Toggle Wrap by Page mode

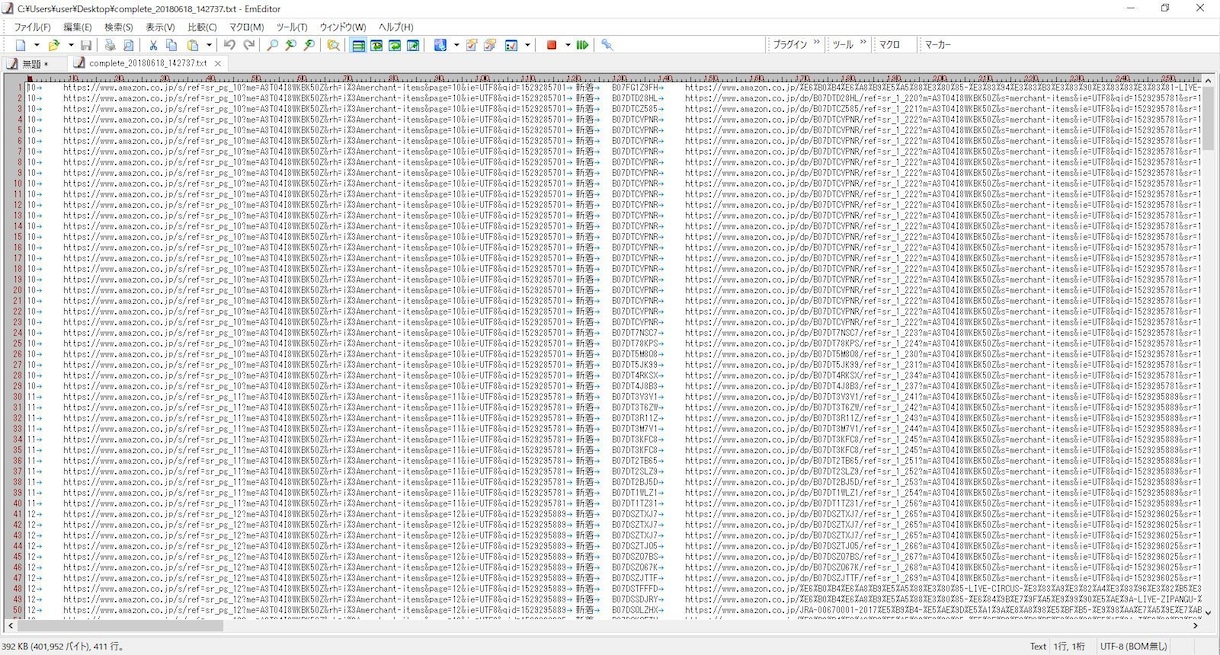413,45
